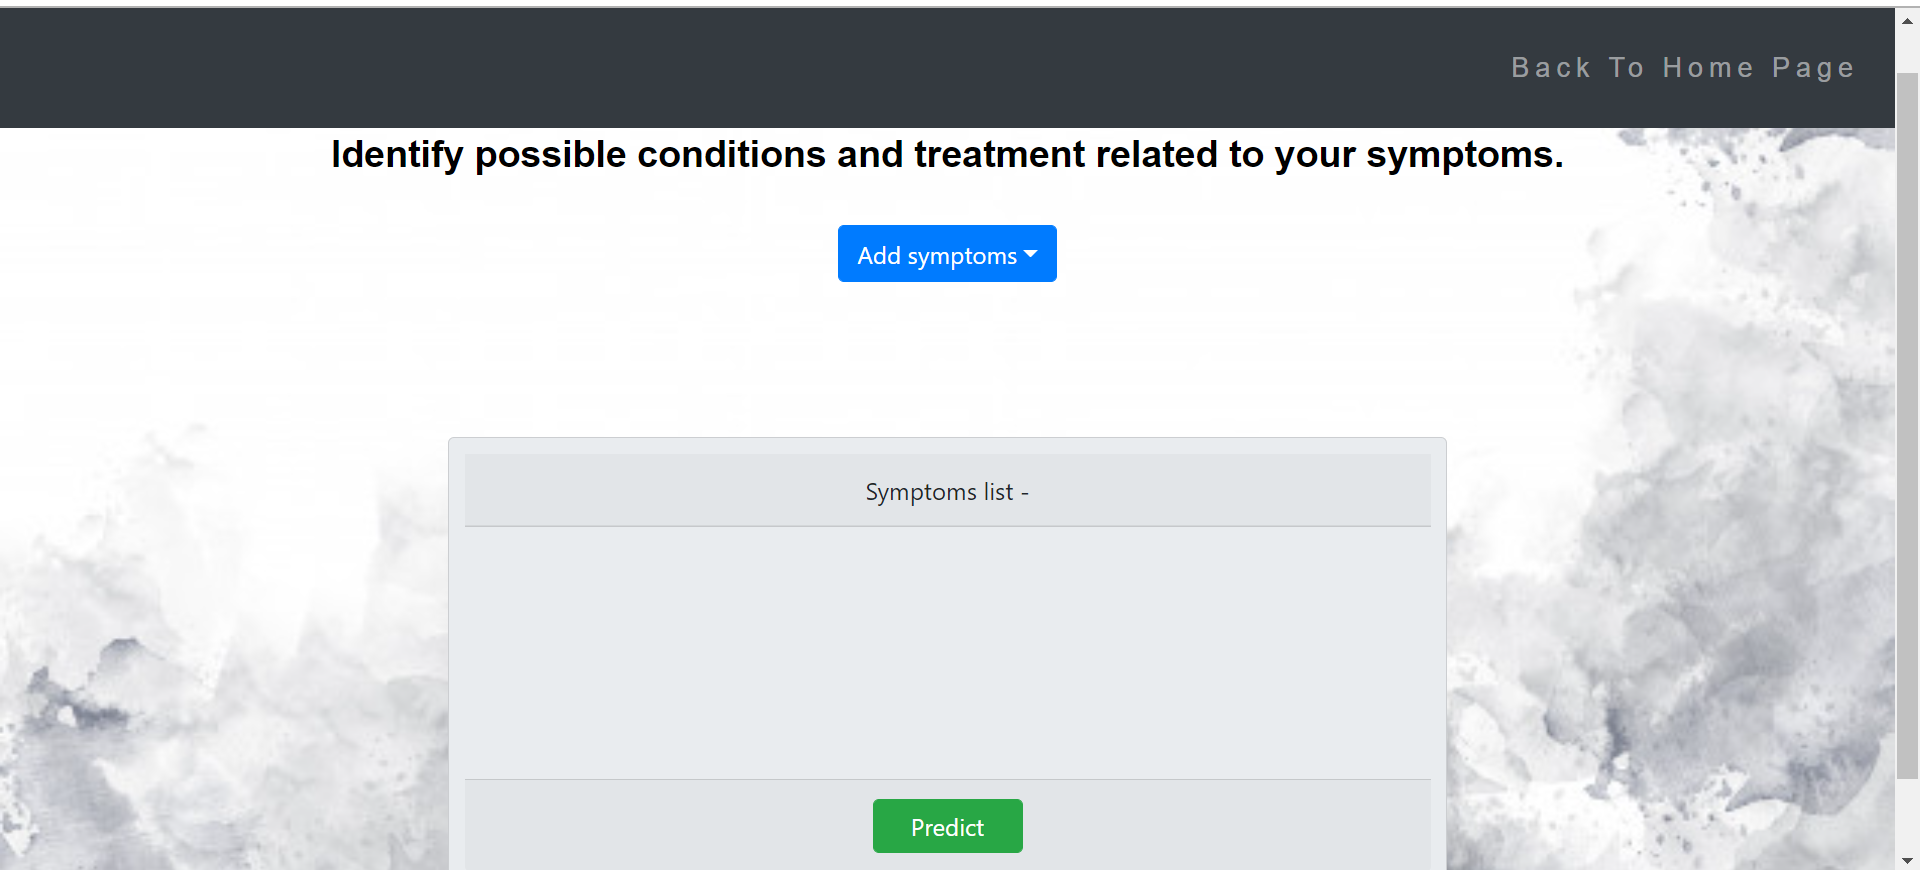Image resolution: width=1920 pixels, height=870 pixels.
Task: Click the symptoms panel card
Action: [x=947, y=600]
